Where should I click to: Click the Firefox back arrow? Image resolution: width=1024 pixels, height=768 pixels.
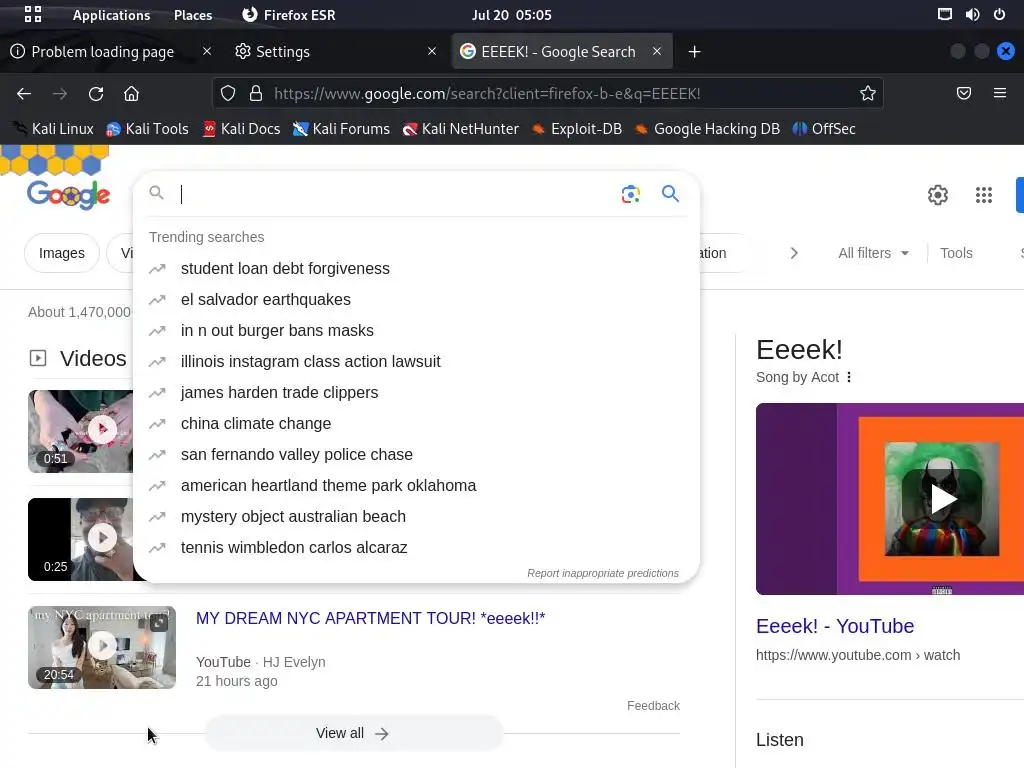pyautogui.click(x=24, y=93)
